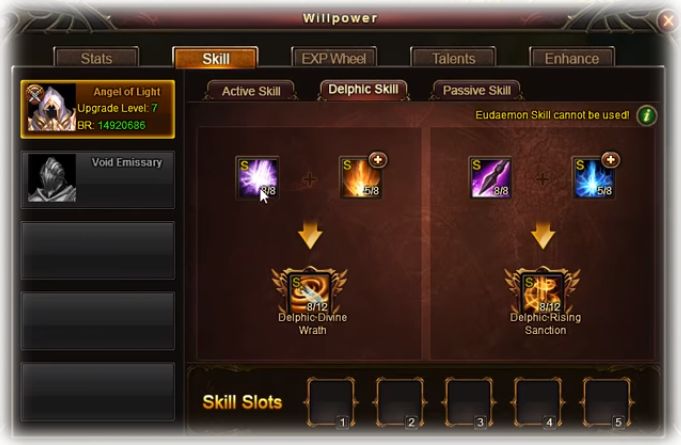This screenshot has height=445, width=681.
Task: Show the Active Skill sub-tab
Action: coord(251,91)
